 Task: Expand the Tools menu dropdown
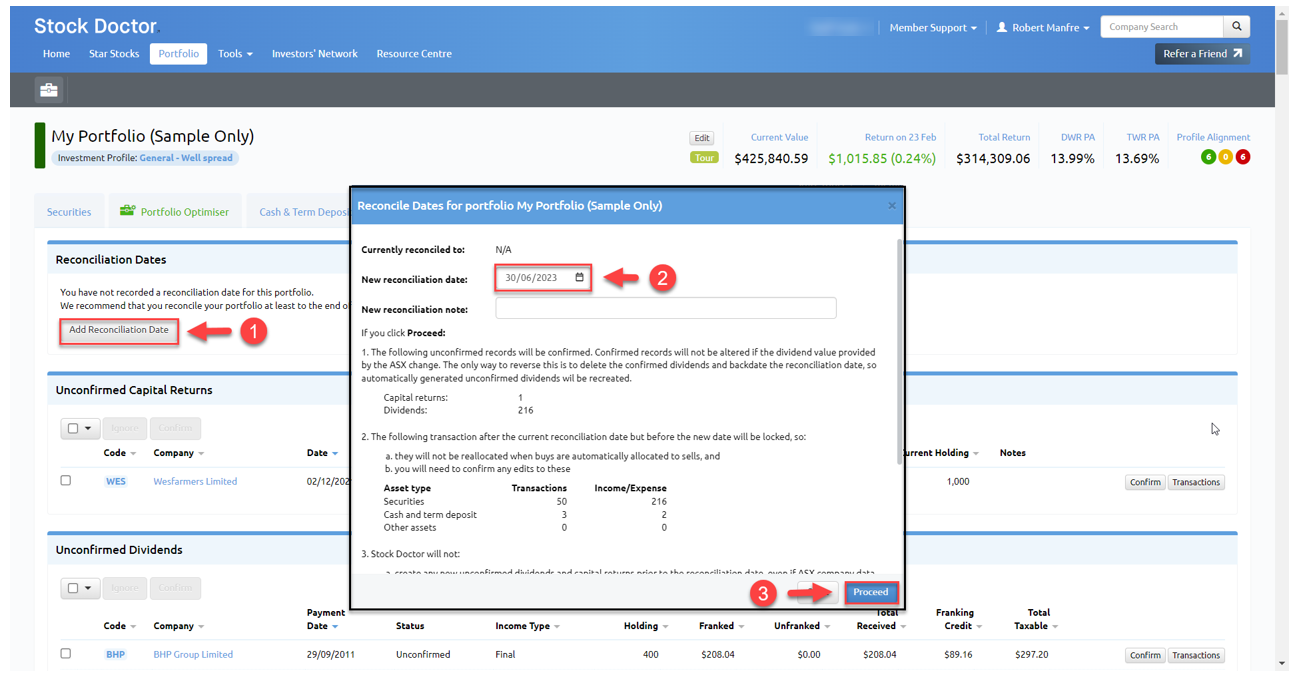(235, 54)
